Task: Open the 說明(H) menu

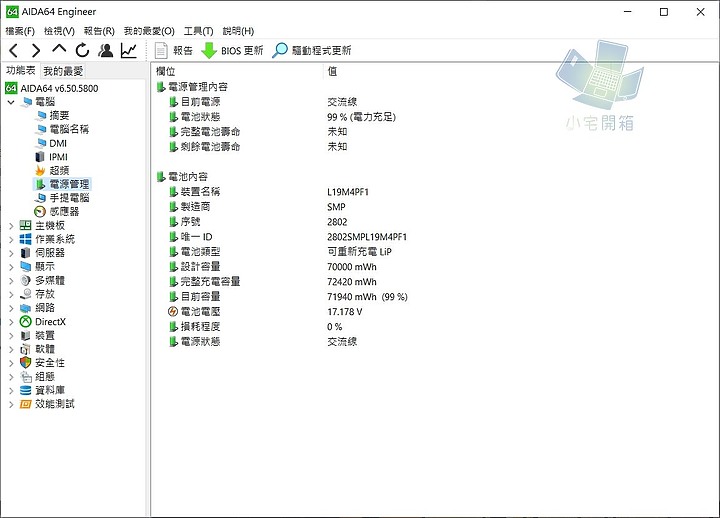Action: pos(238,31)
